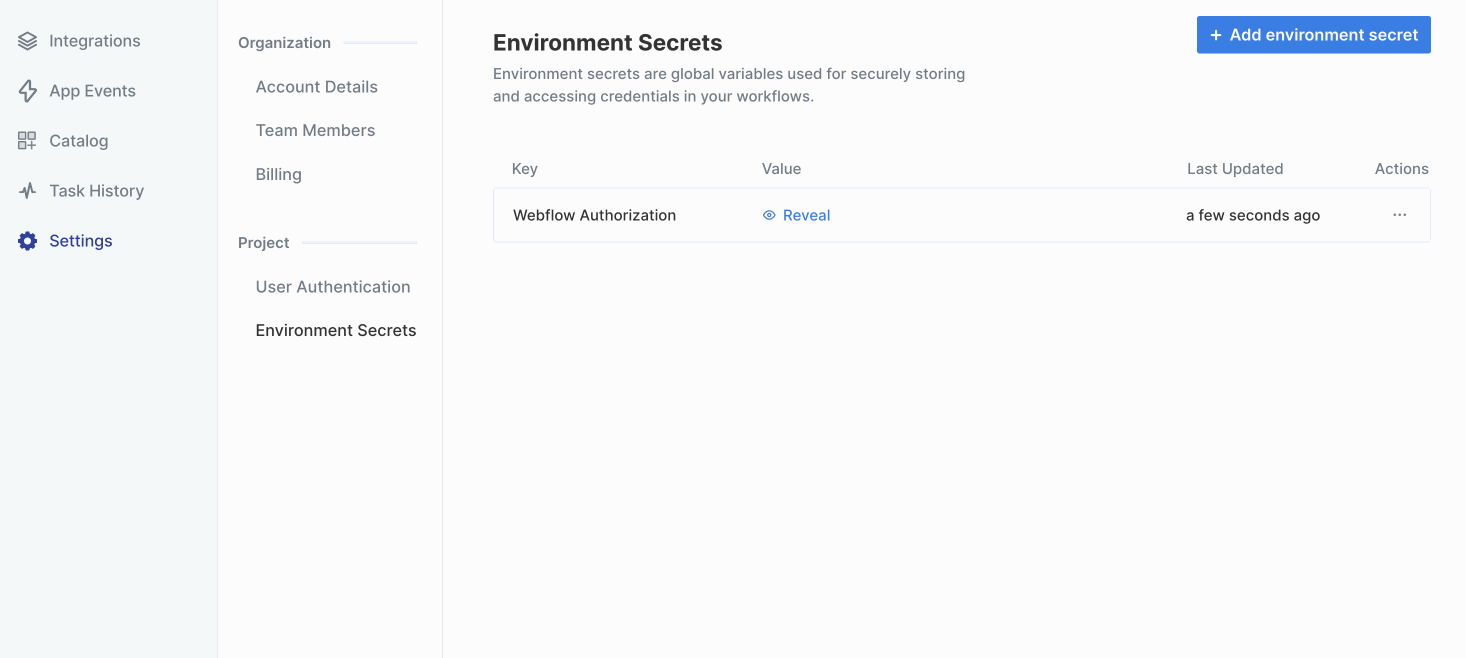Image resolution: width=1466 pixels, height=658 pixels.
Task: Click the Project section label
Action: (264, 243)
